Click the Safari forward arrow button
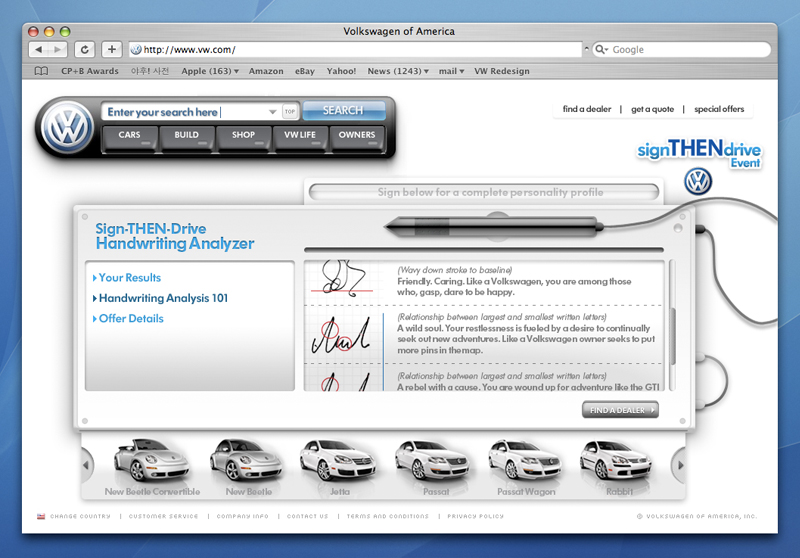Image resolution: width=800 pixels, height=558 pixels. (58, 49)
